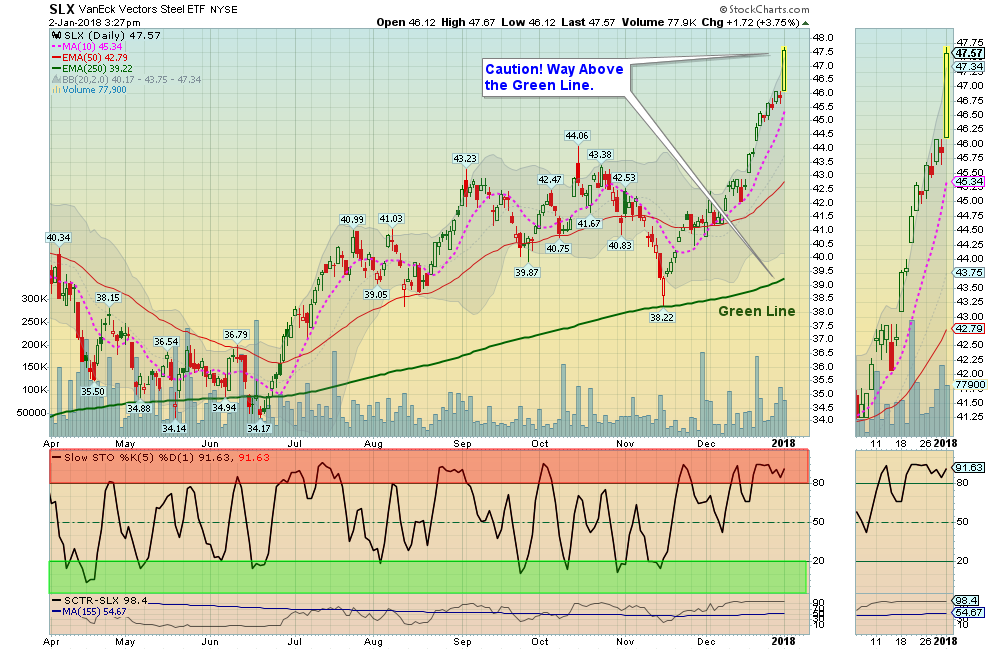
Task: Click the 34.17 June low label
Action: pos(259,428)
